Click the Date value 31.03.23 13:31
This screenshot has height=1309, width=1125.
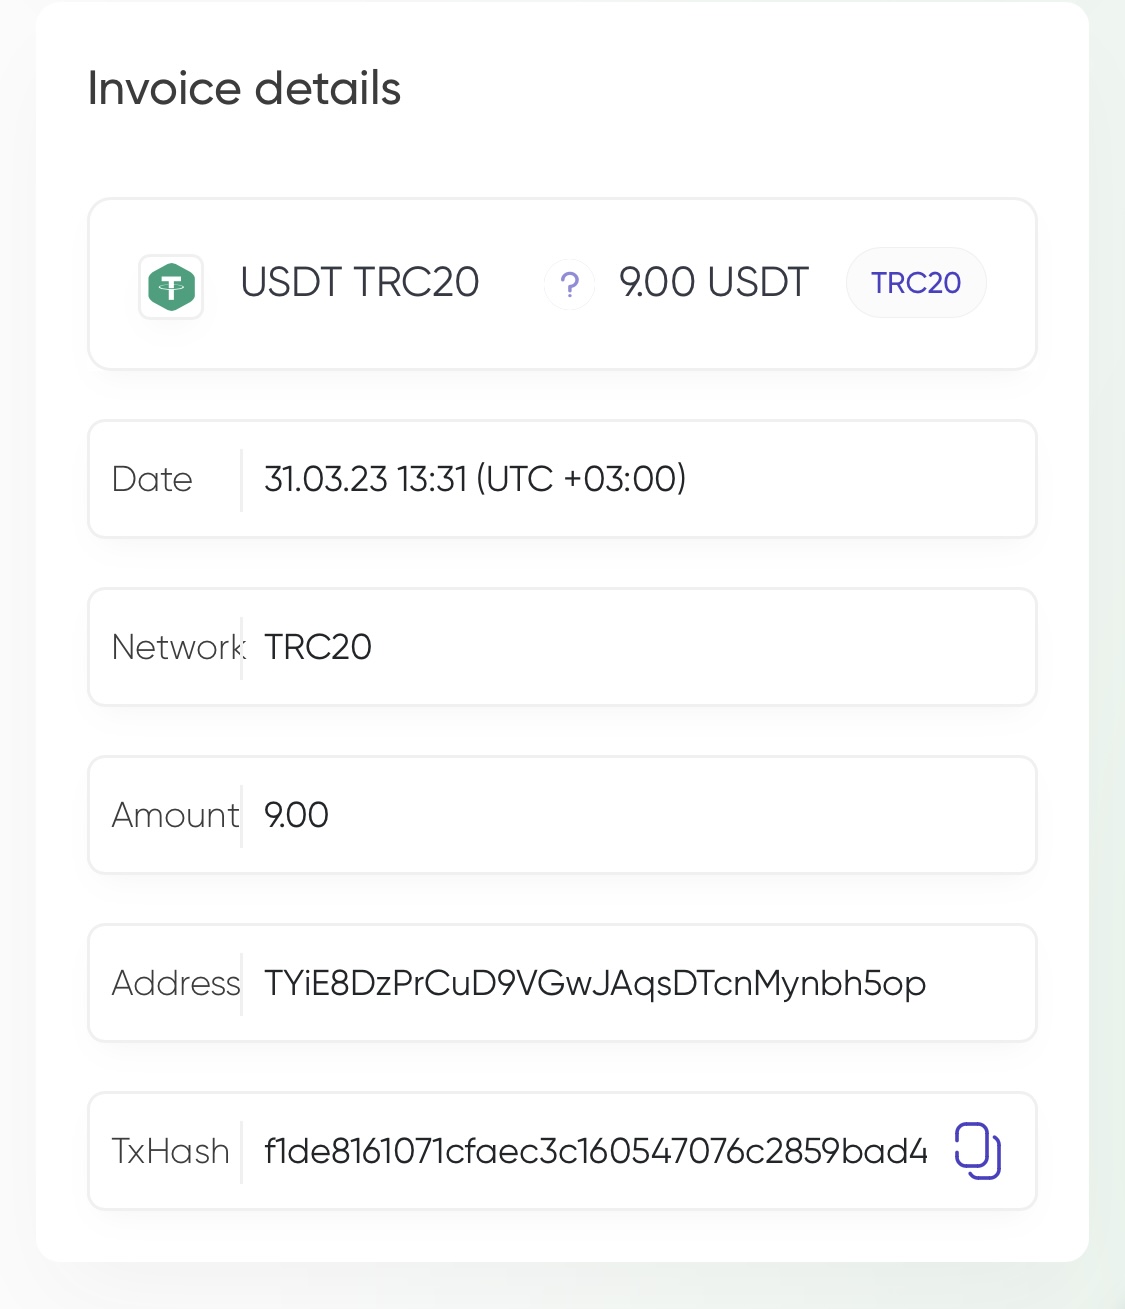coord(366,479)
